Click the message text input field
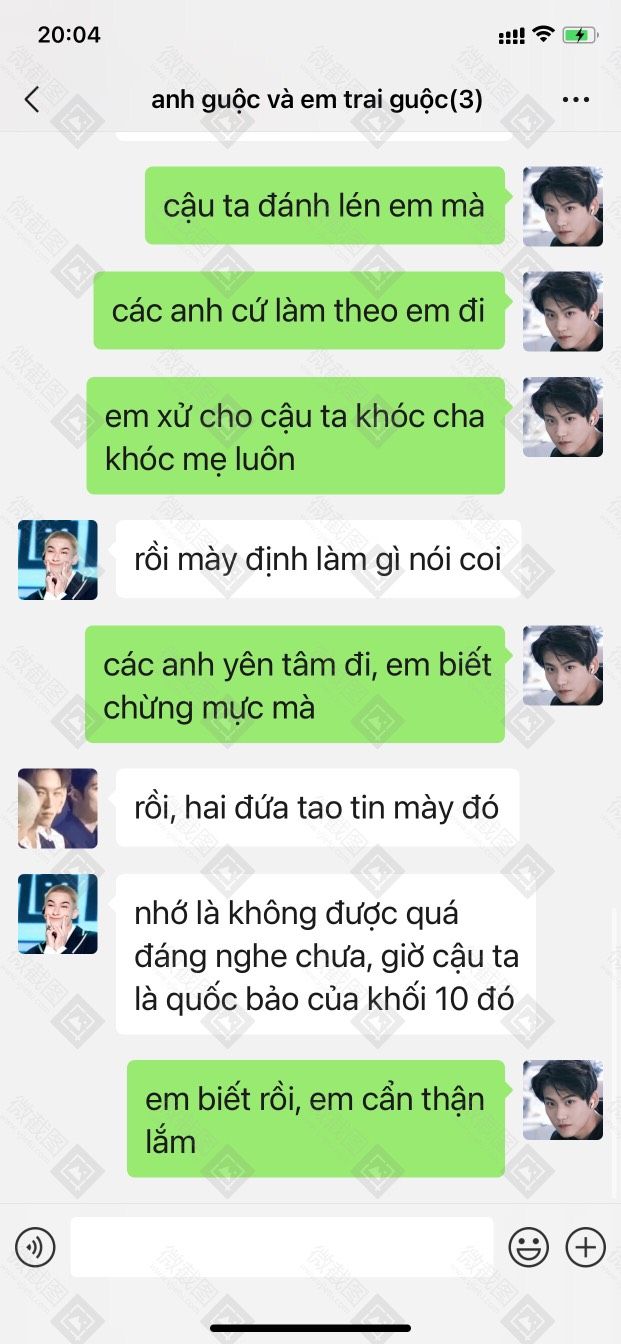621x1344 pixels. pos(282,1247)
